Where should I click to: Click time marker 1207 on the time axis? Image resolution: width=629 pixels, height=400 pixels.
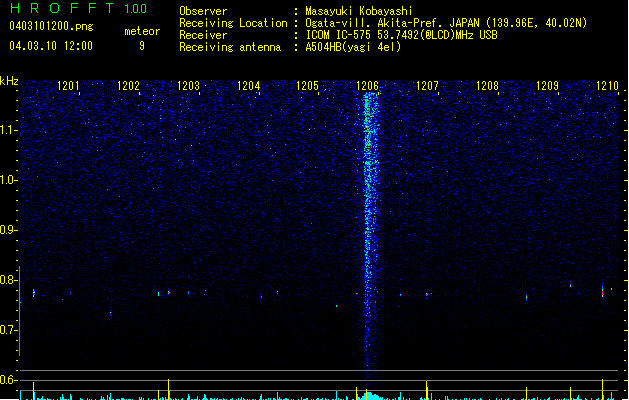(x=427, y=86)
